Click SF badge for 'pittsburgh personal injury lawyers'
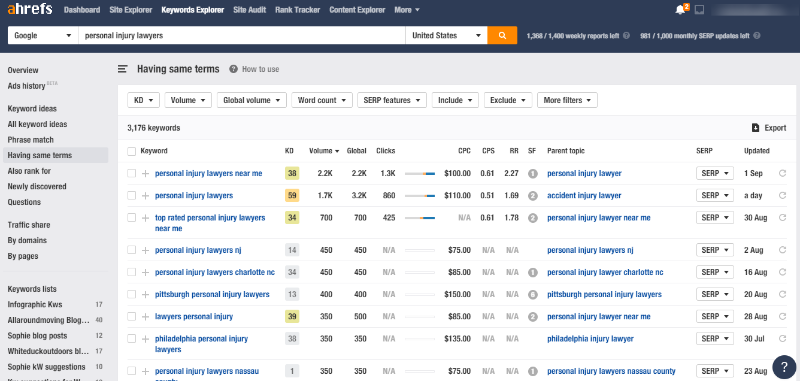The width and height of the screenshot is (800, 381). click(x=533, y=294)
